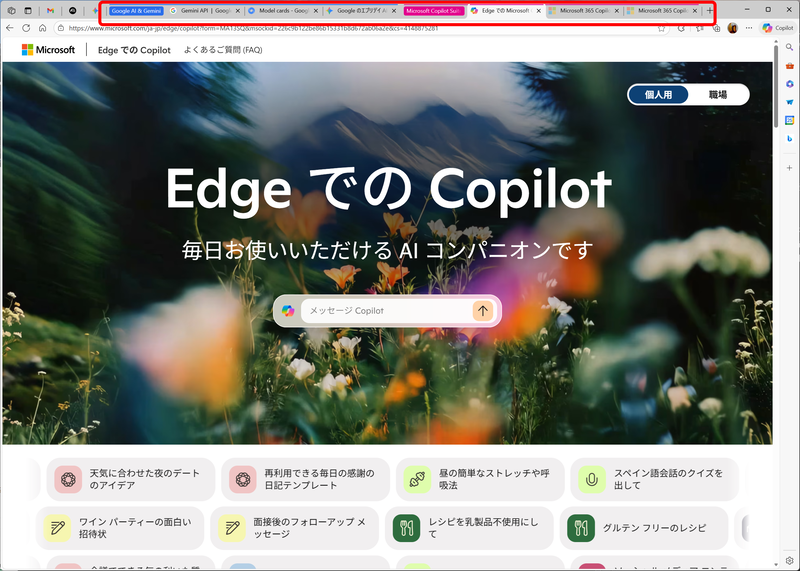Reload the current page

[26, 28]
